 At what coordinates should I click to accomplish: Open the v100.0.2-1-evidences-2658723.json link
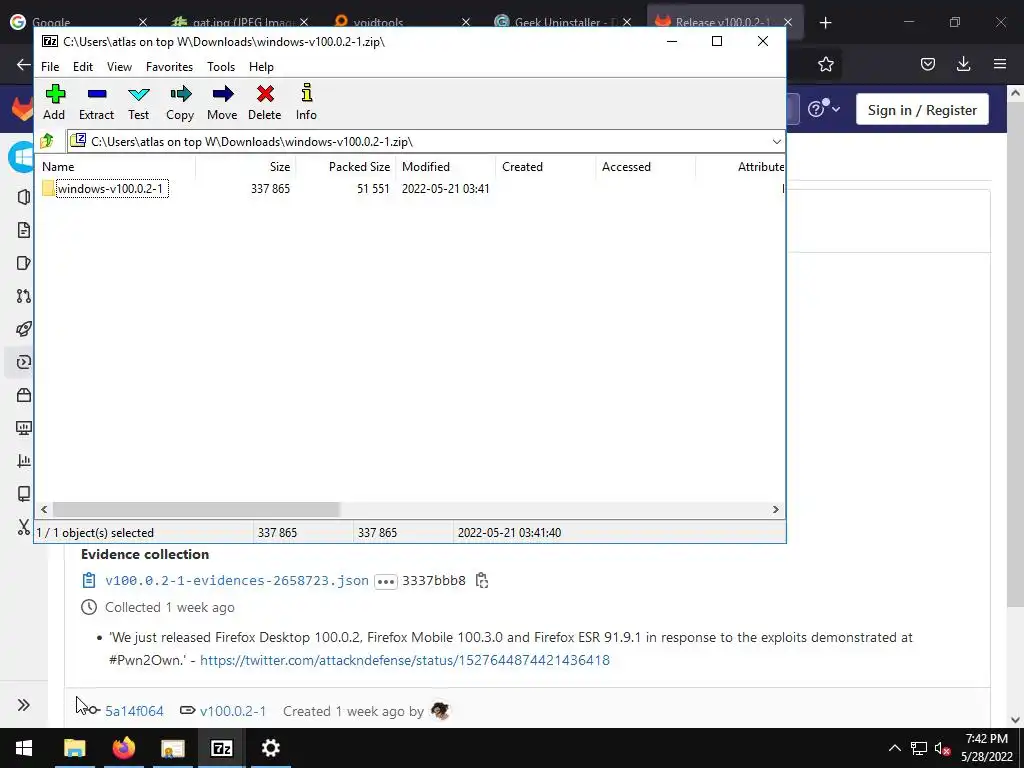point(236,581)
